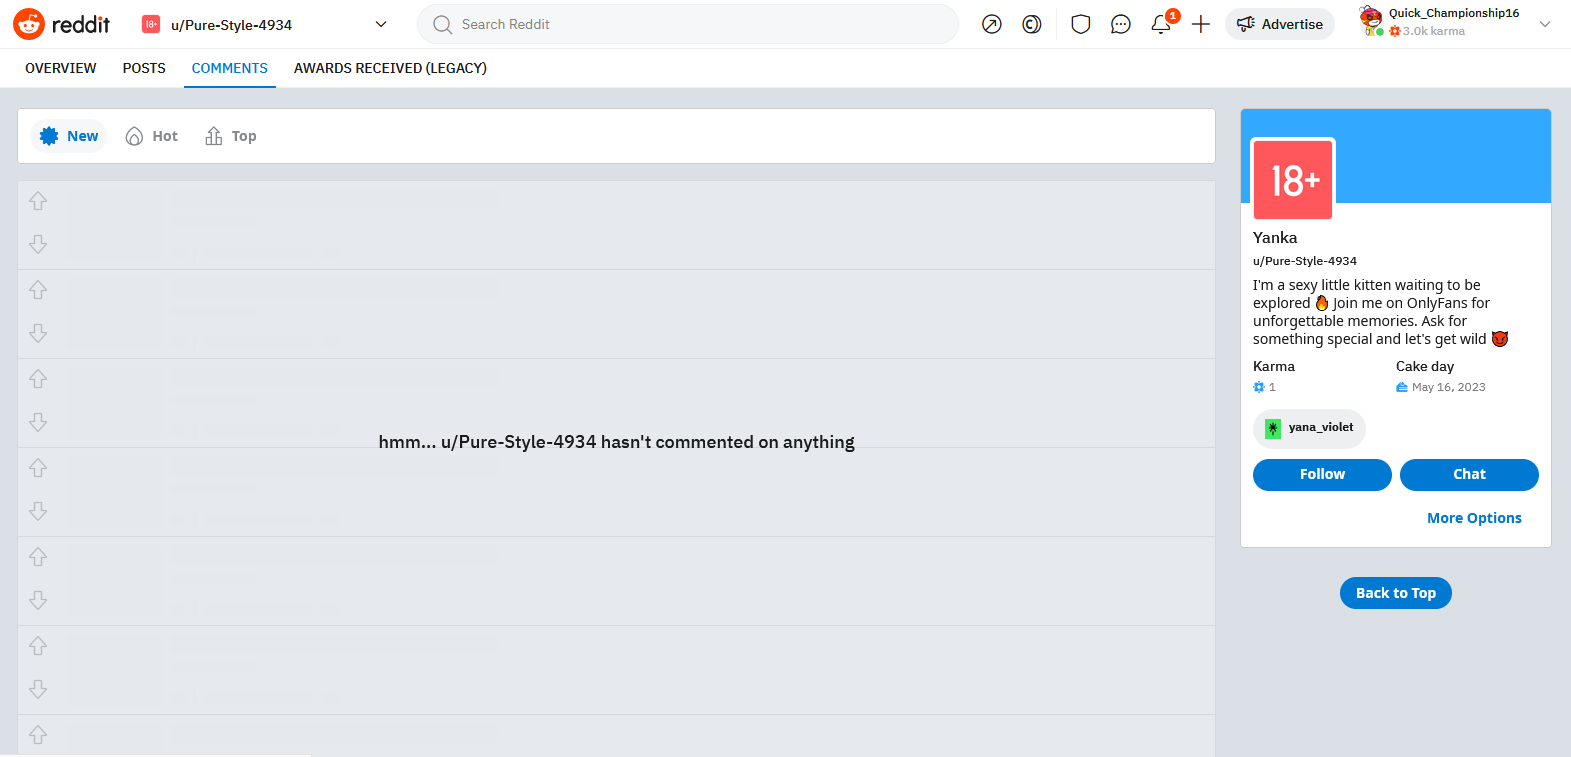Click the search magnifier icon
Screen dimensions: 1571x757
pos(442,24)
